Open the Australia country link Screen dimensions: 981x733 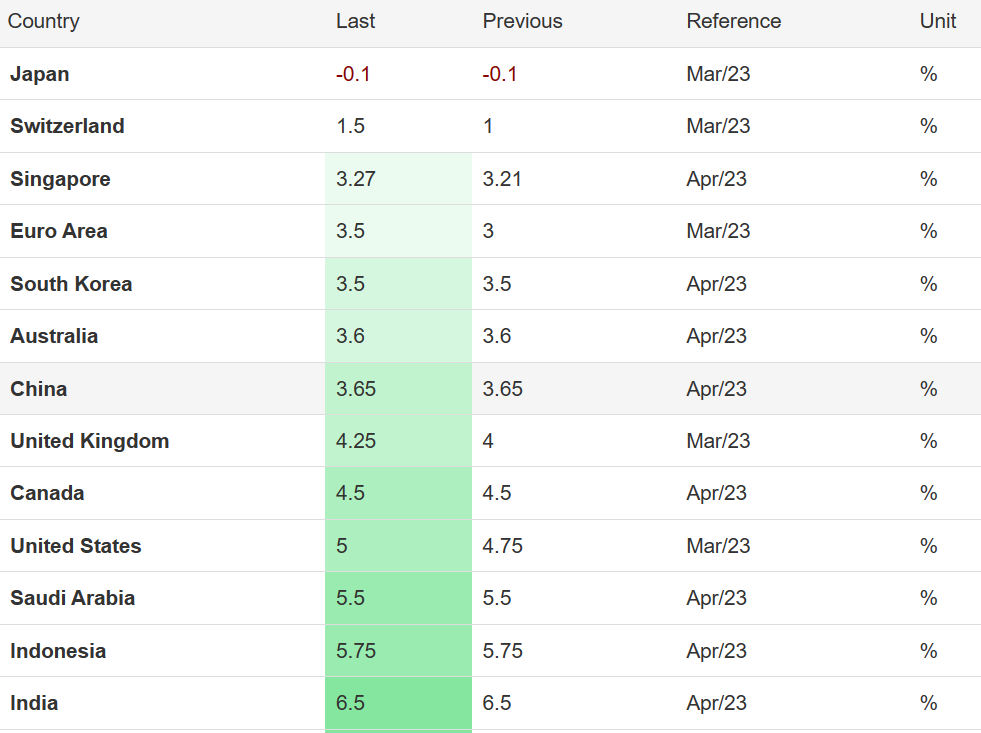point(54,336)
